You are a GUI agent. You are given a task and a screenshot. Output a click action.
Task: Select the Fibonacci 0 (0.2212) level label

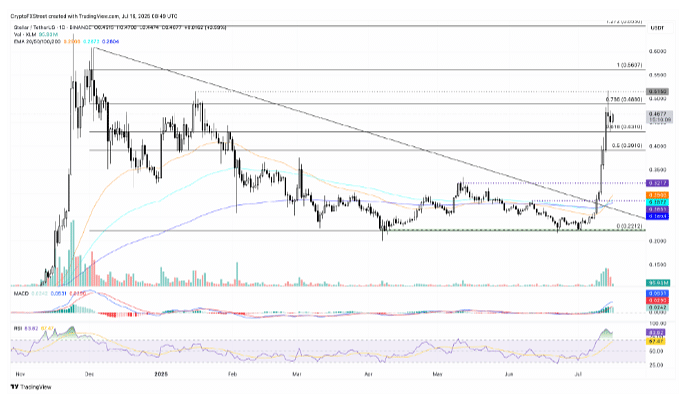[629, 225]
